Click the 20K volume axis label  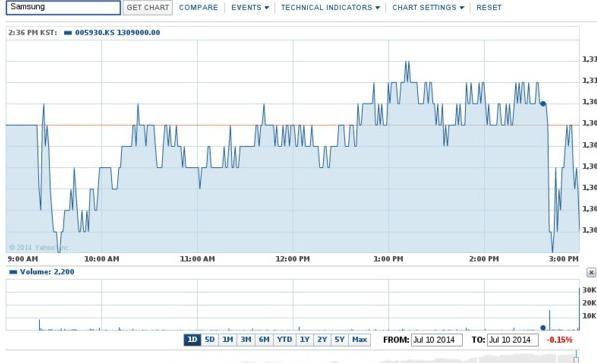589,303
